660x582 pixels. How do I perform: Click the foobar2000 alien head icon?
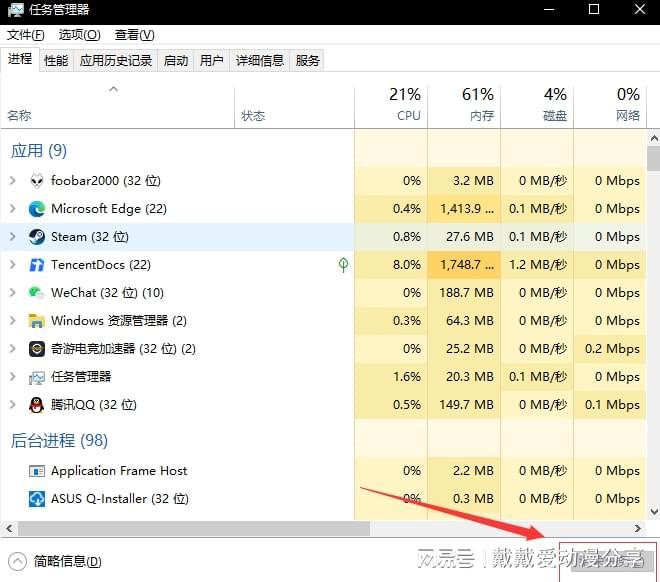coord(37,181)
